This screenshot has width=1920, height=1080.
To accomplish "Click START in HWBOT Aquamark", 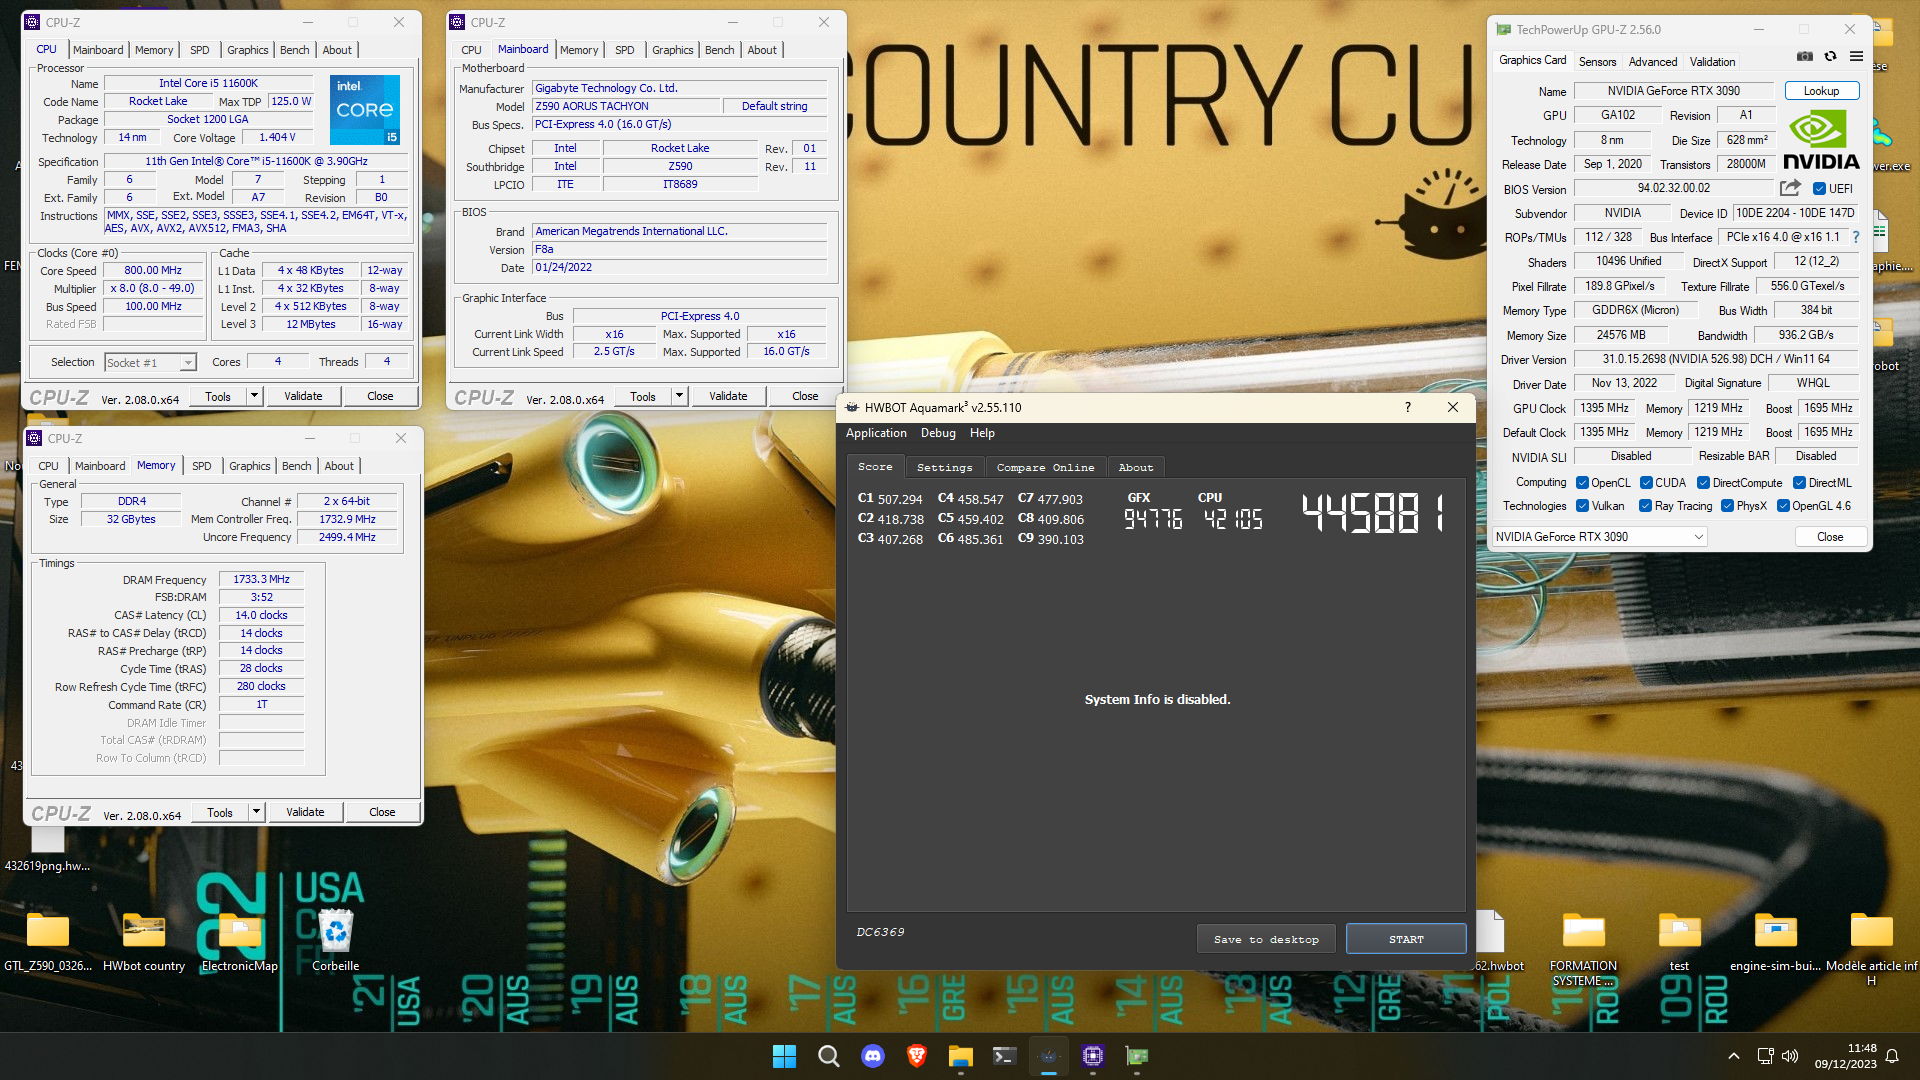I will click(x=1406, y=939).
